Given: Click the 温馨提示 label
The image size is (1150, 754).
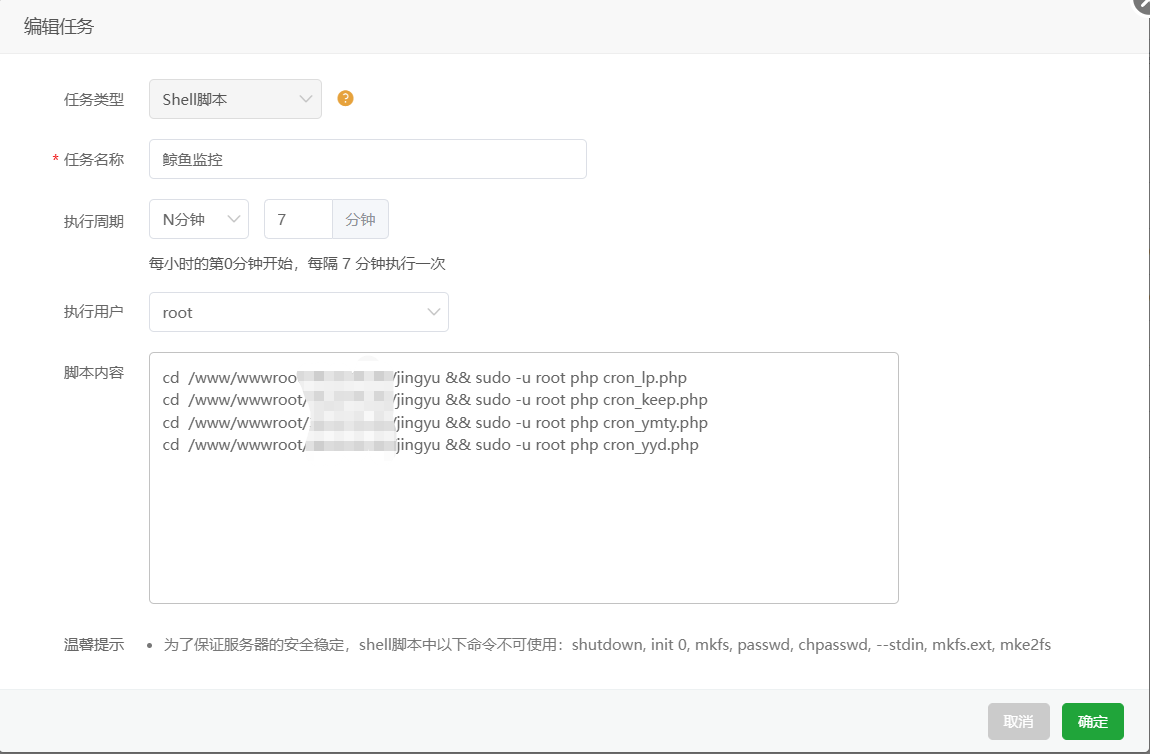Looking at the screenshot, I should pos(94,645).
